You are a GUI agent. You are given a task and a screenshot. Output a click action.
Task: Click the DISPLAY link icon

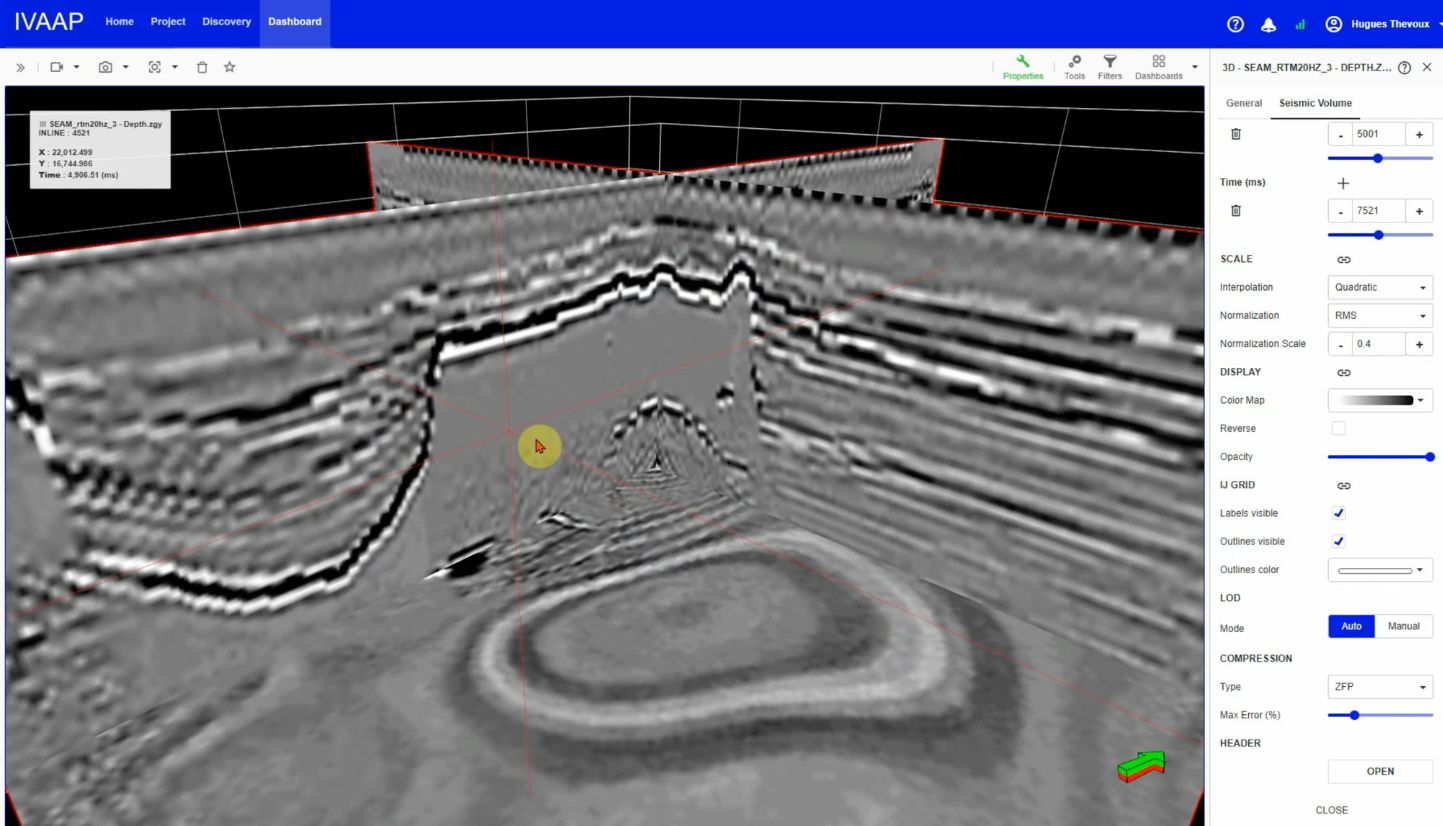(x=1344, y=372)
